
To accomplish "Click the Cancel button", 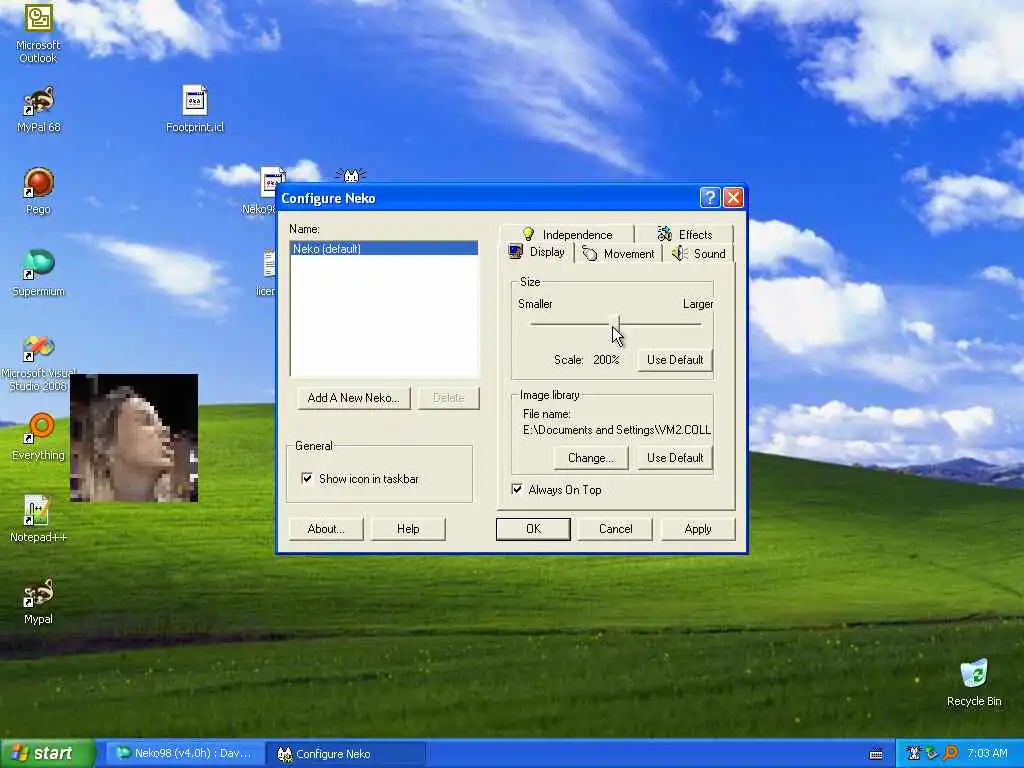I will (x=615, y=529).
